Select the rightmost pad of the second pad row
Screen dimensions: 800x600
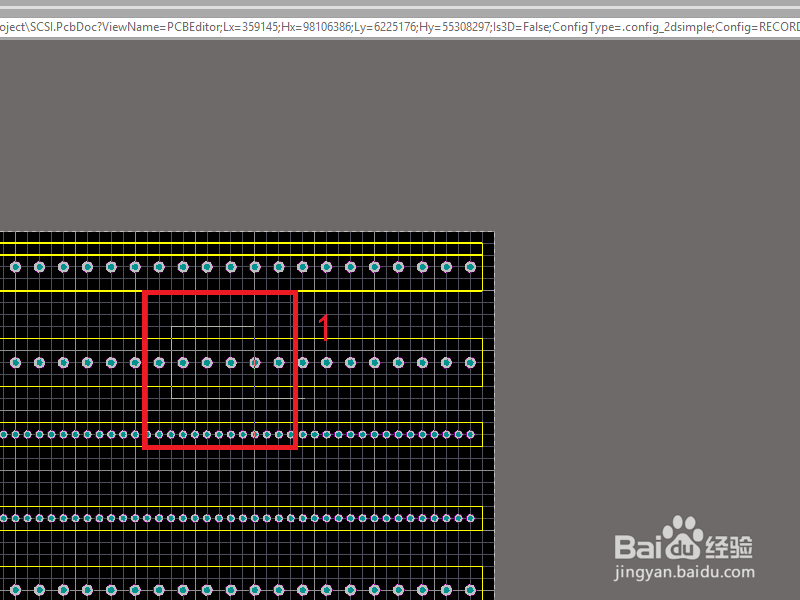(x=470, y=363)
